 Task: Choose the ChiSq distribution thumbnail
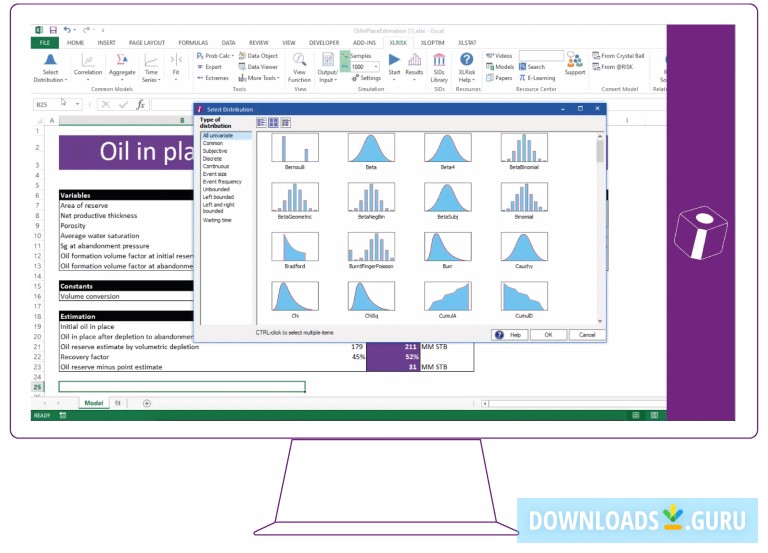point(371,296)
